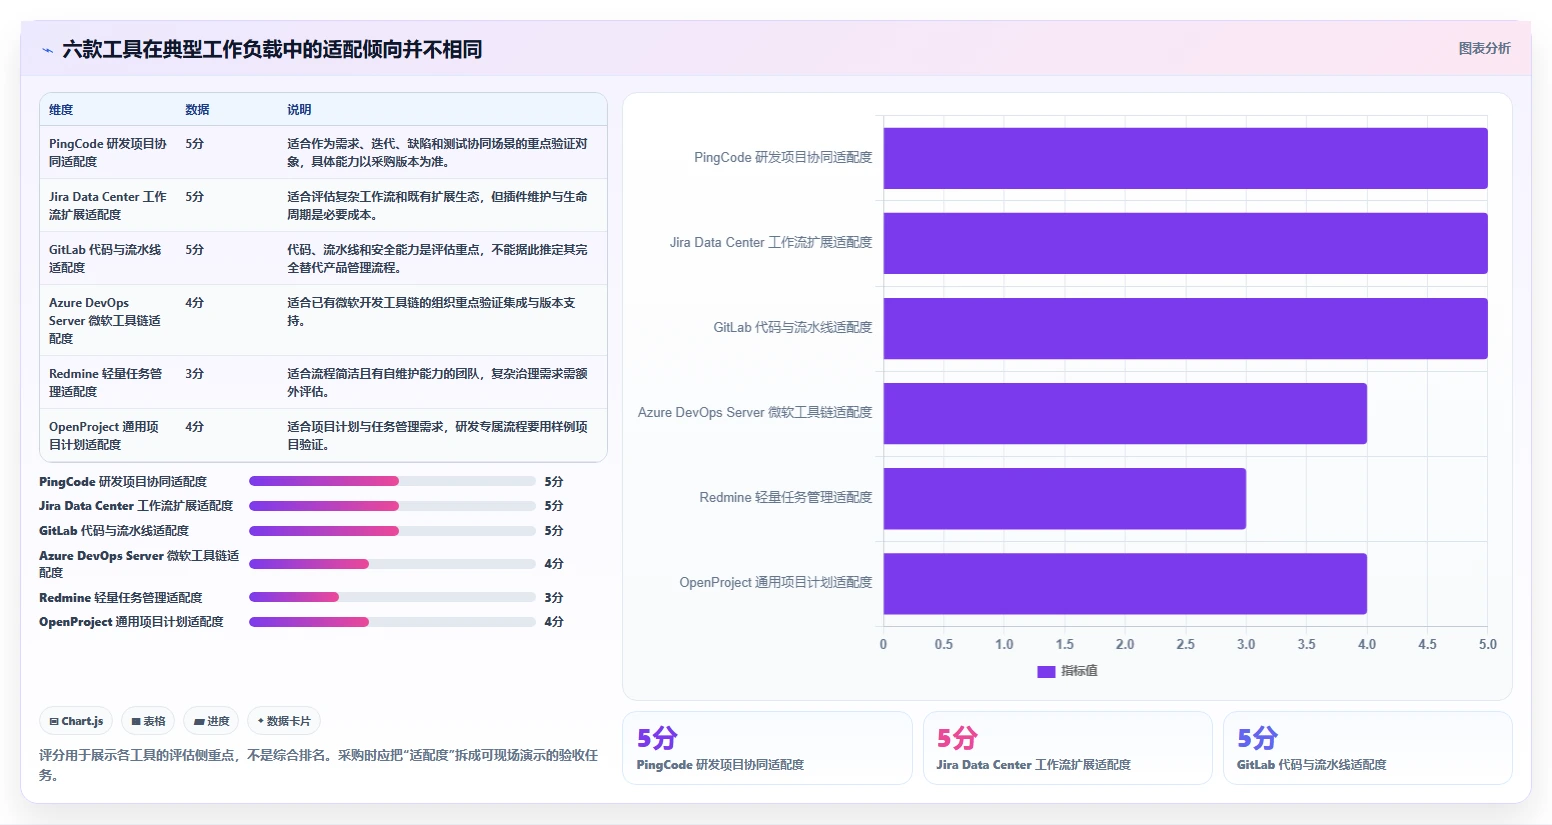Viewport: 1552px width, 825px height.
Task: Click the Redmine chart bar
Action: point(1064,498)
